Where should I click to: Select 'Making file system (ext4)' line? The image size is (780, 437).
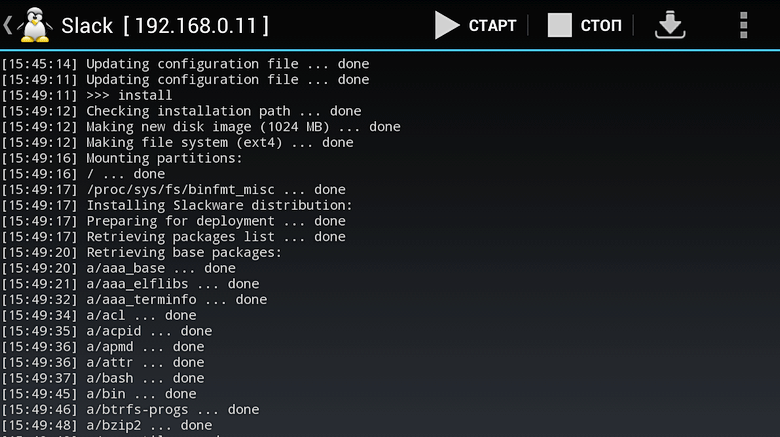coord(177,142)
